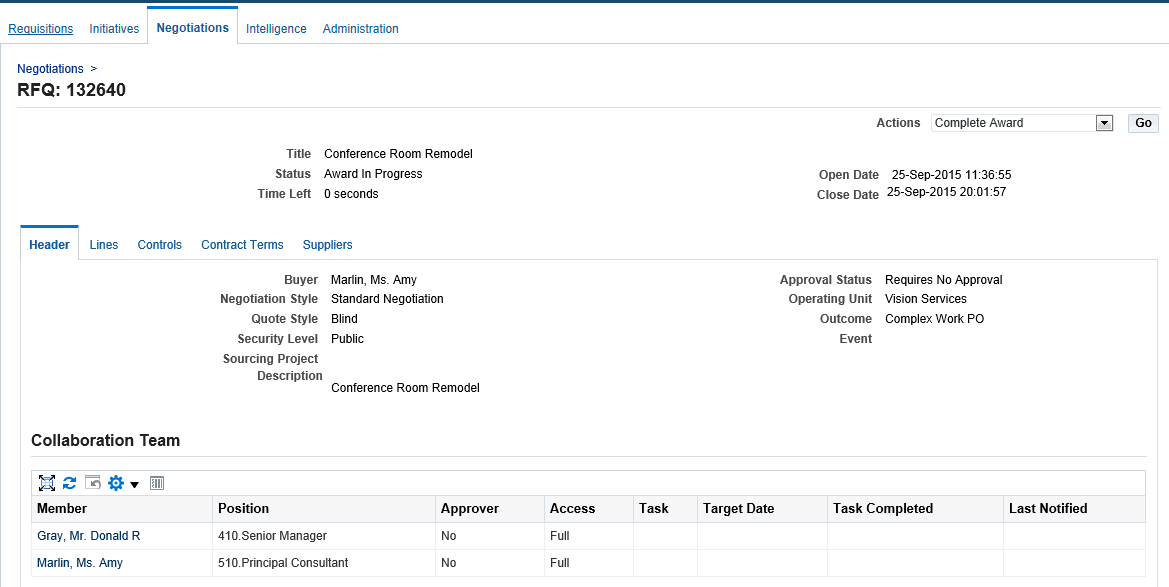Freeze columns in Collaboration Team table
The width and height of the screenshot is (1169, 587).
[157, 483]
